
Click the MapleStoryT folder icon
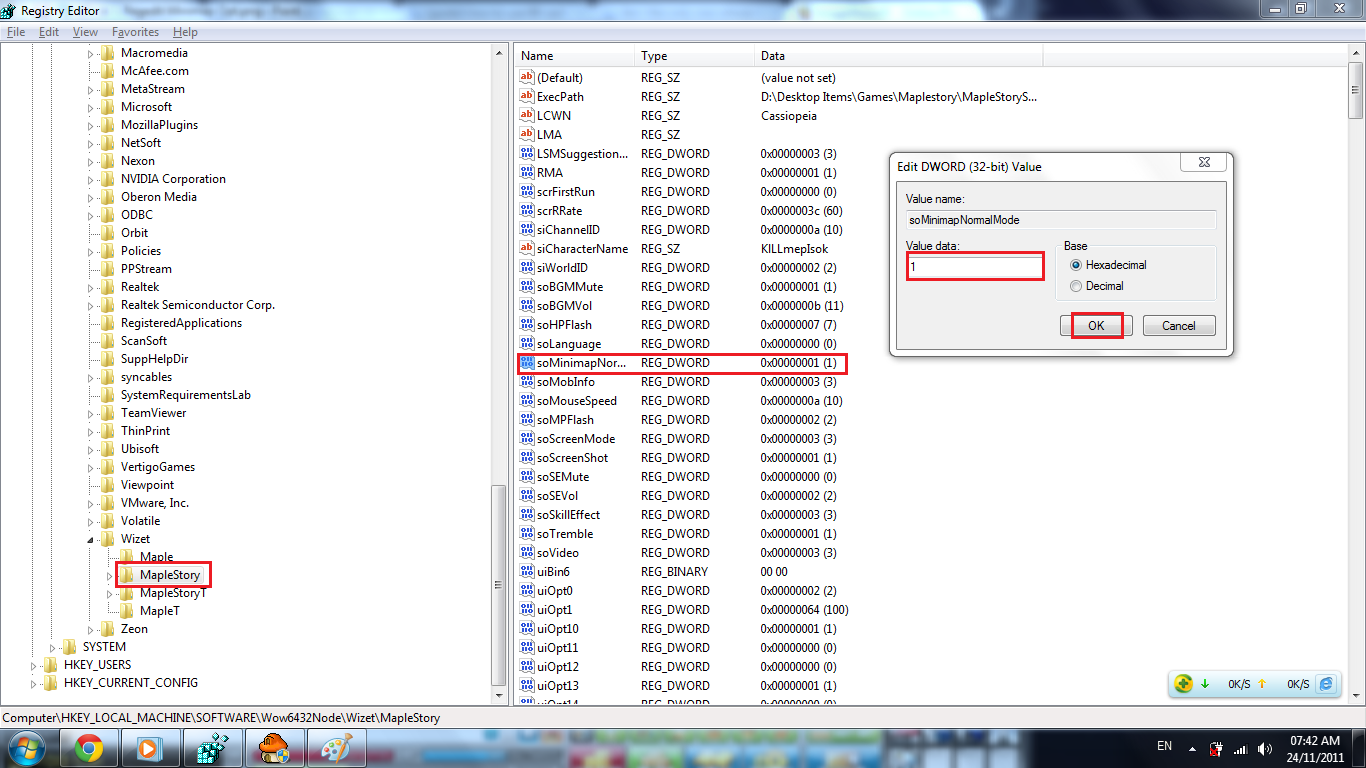click(x=127, y=593)
